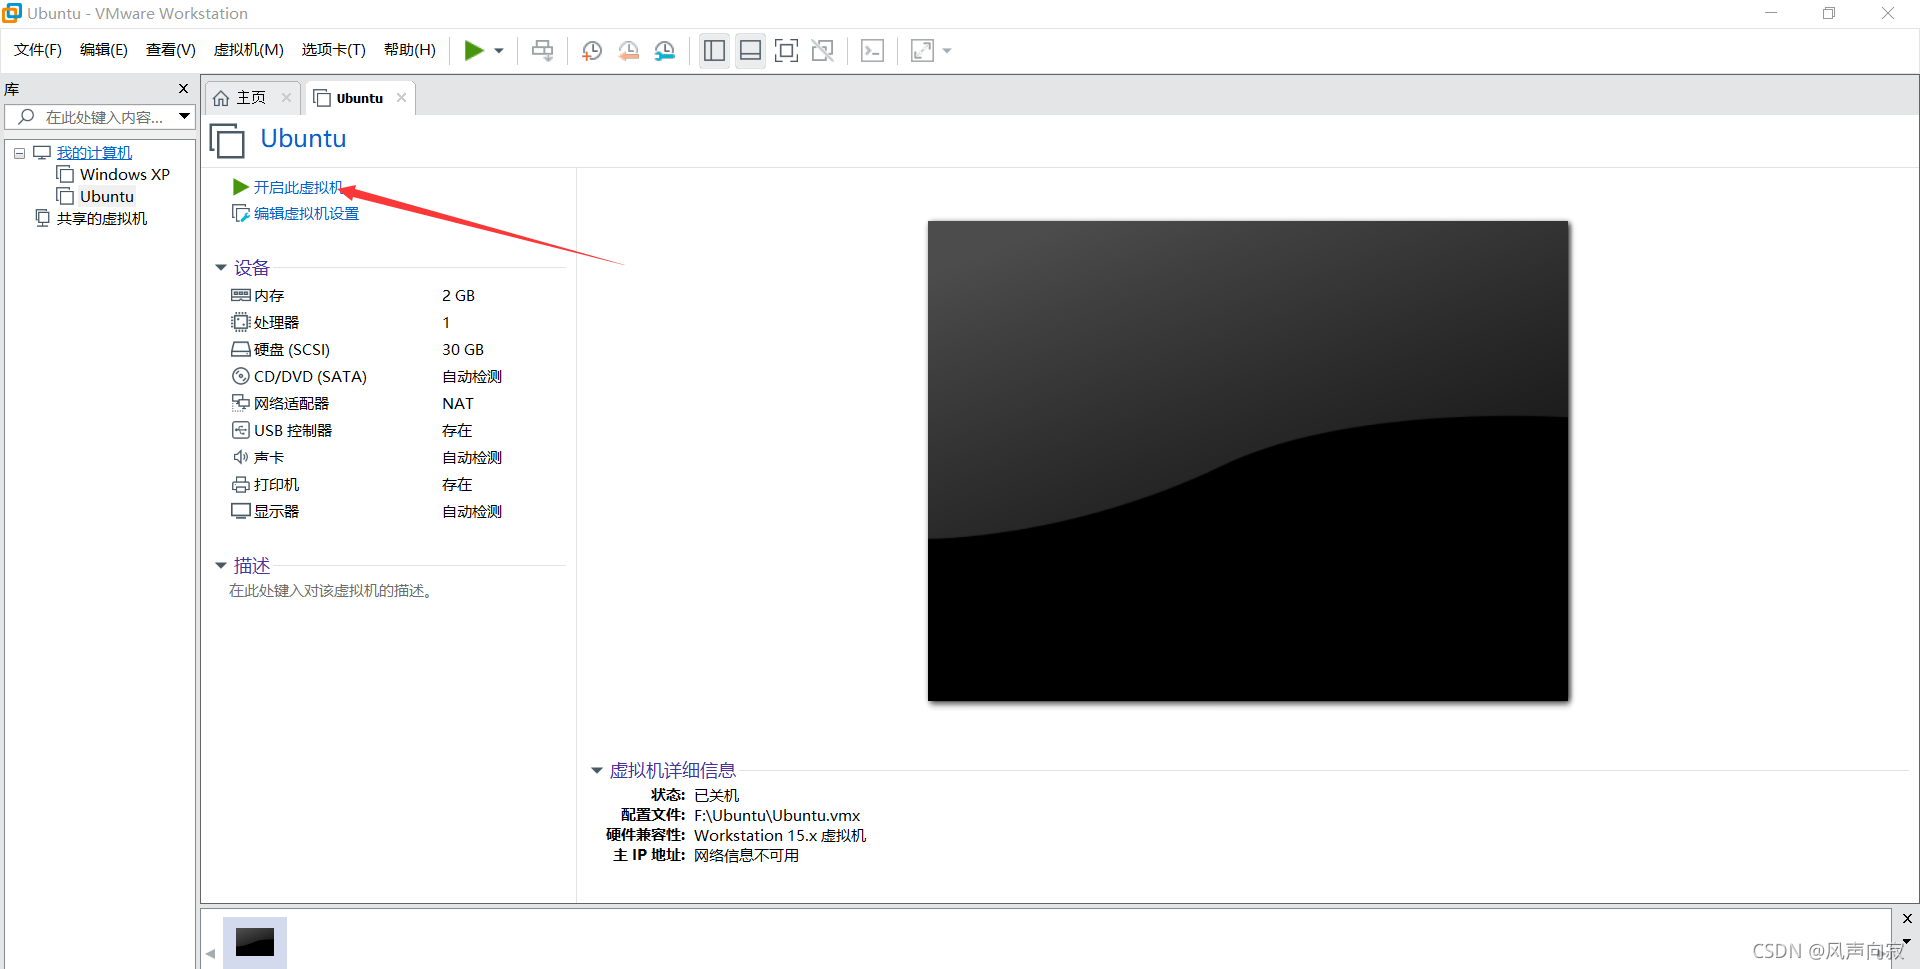Collapse the 描述 section
The image size is (1920, 969).
pos(221,566)
